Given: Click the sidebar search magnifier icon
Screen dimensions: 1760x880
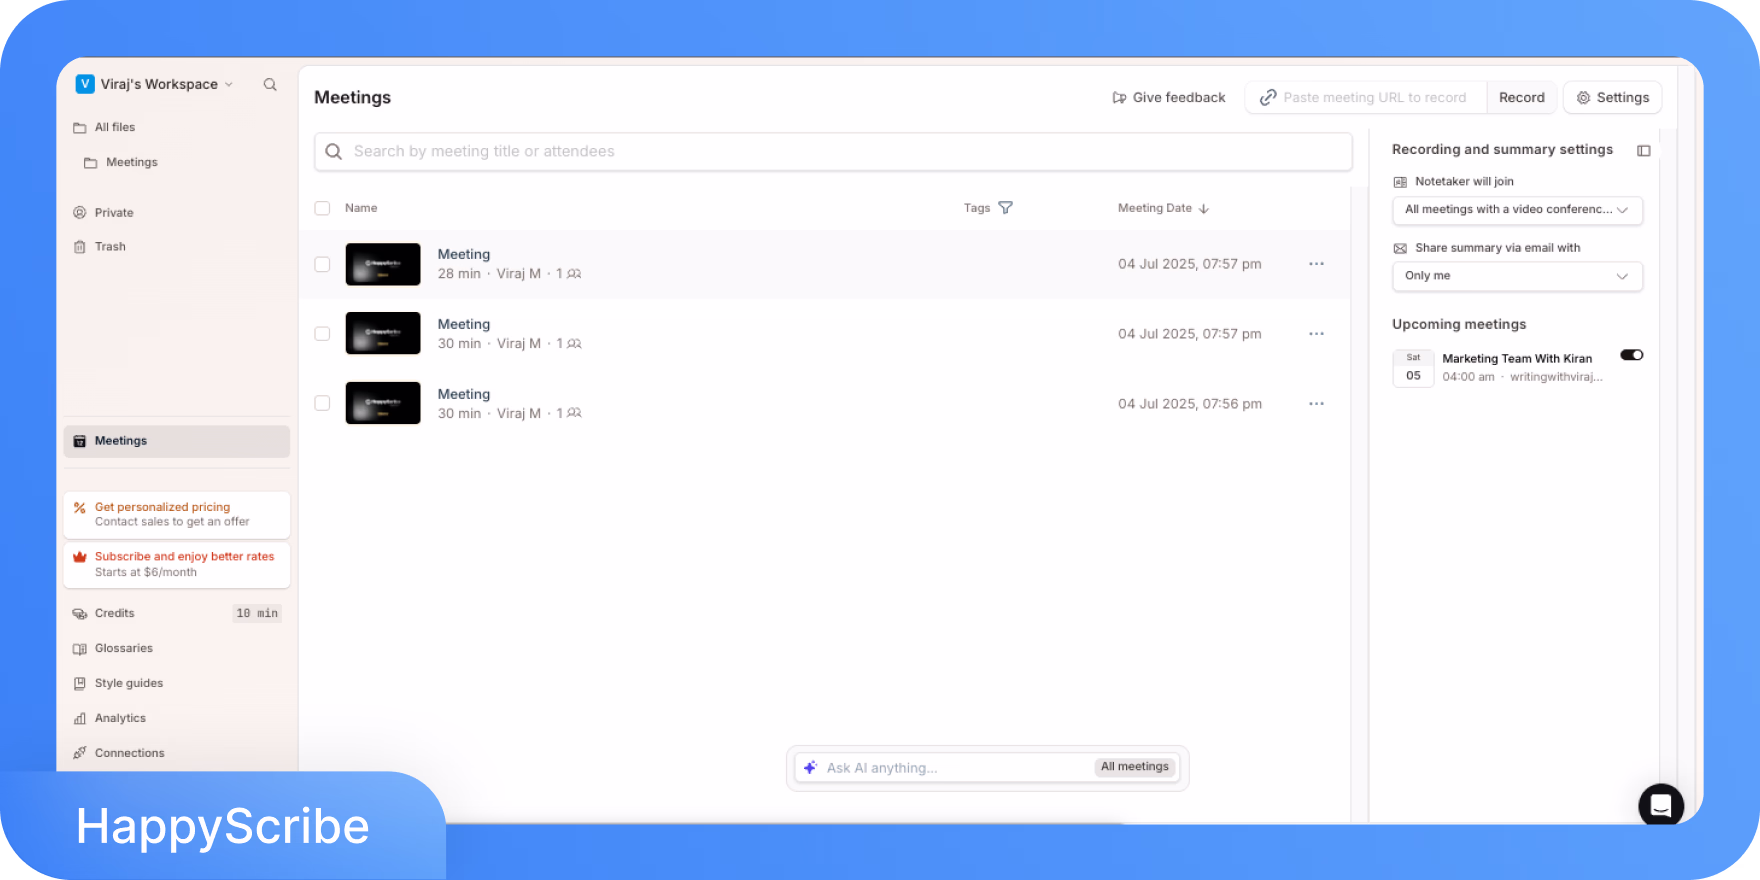Looking at the screenshot, I should 270,85.
